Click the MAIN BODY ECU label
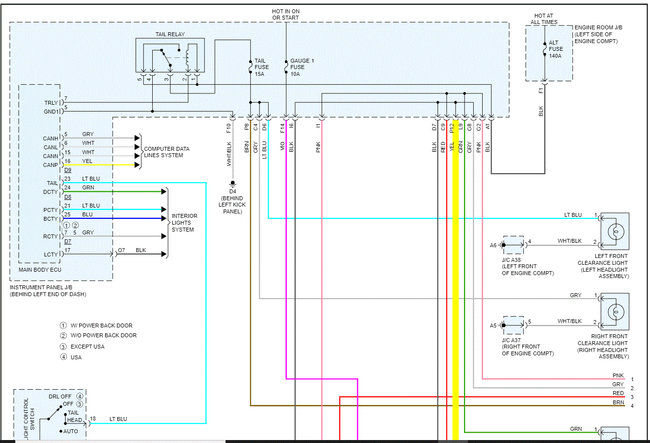This screenshot has width=650, height=443. point(40,270)
